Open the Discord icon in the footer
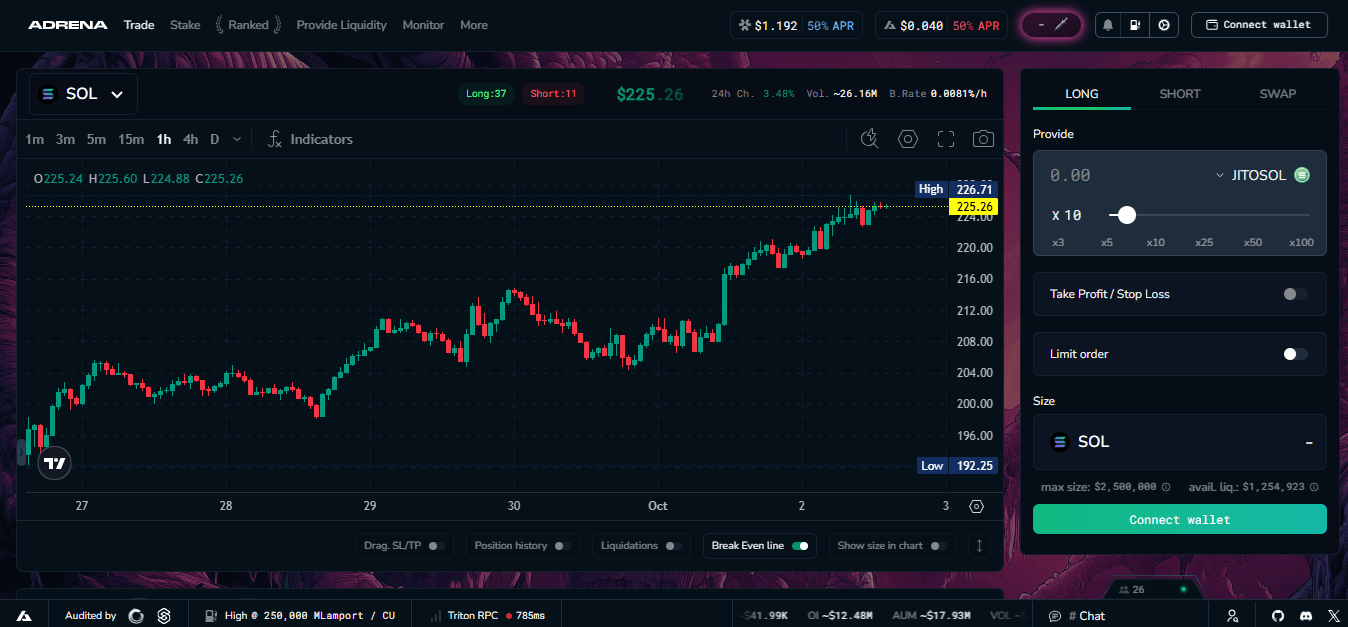Screen dimensions: 1348x627 pyautogui.click(x=1305, y=616)
